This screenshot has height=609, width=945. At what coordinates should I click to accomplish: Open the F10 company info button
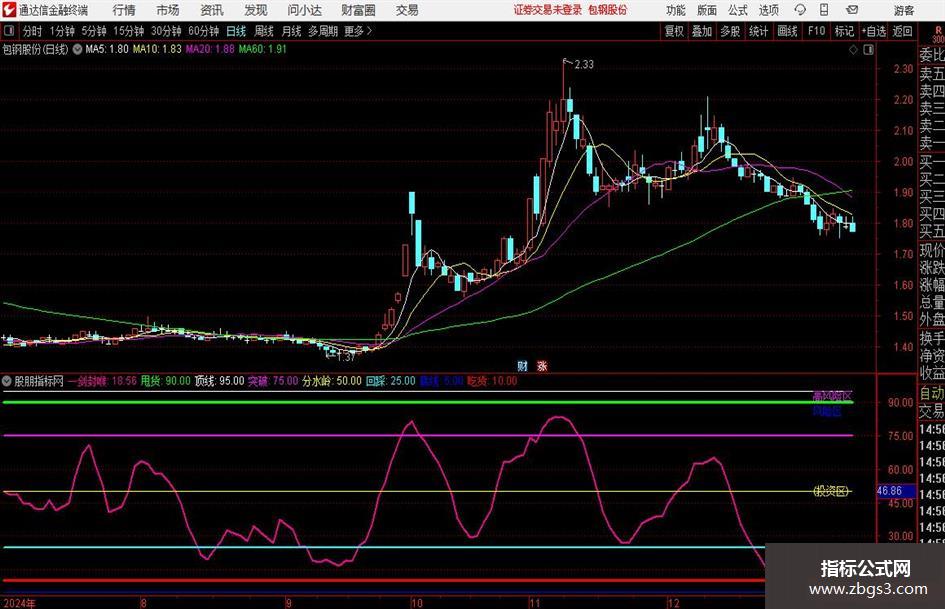817,31
